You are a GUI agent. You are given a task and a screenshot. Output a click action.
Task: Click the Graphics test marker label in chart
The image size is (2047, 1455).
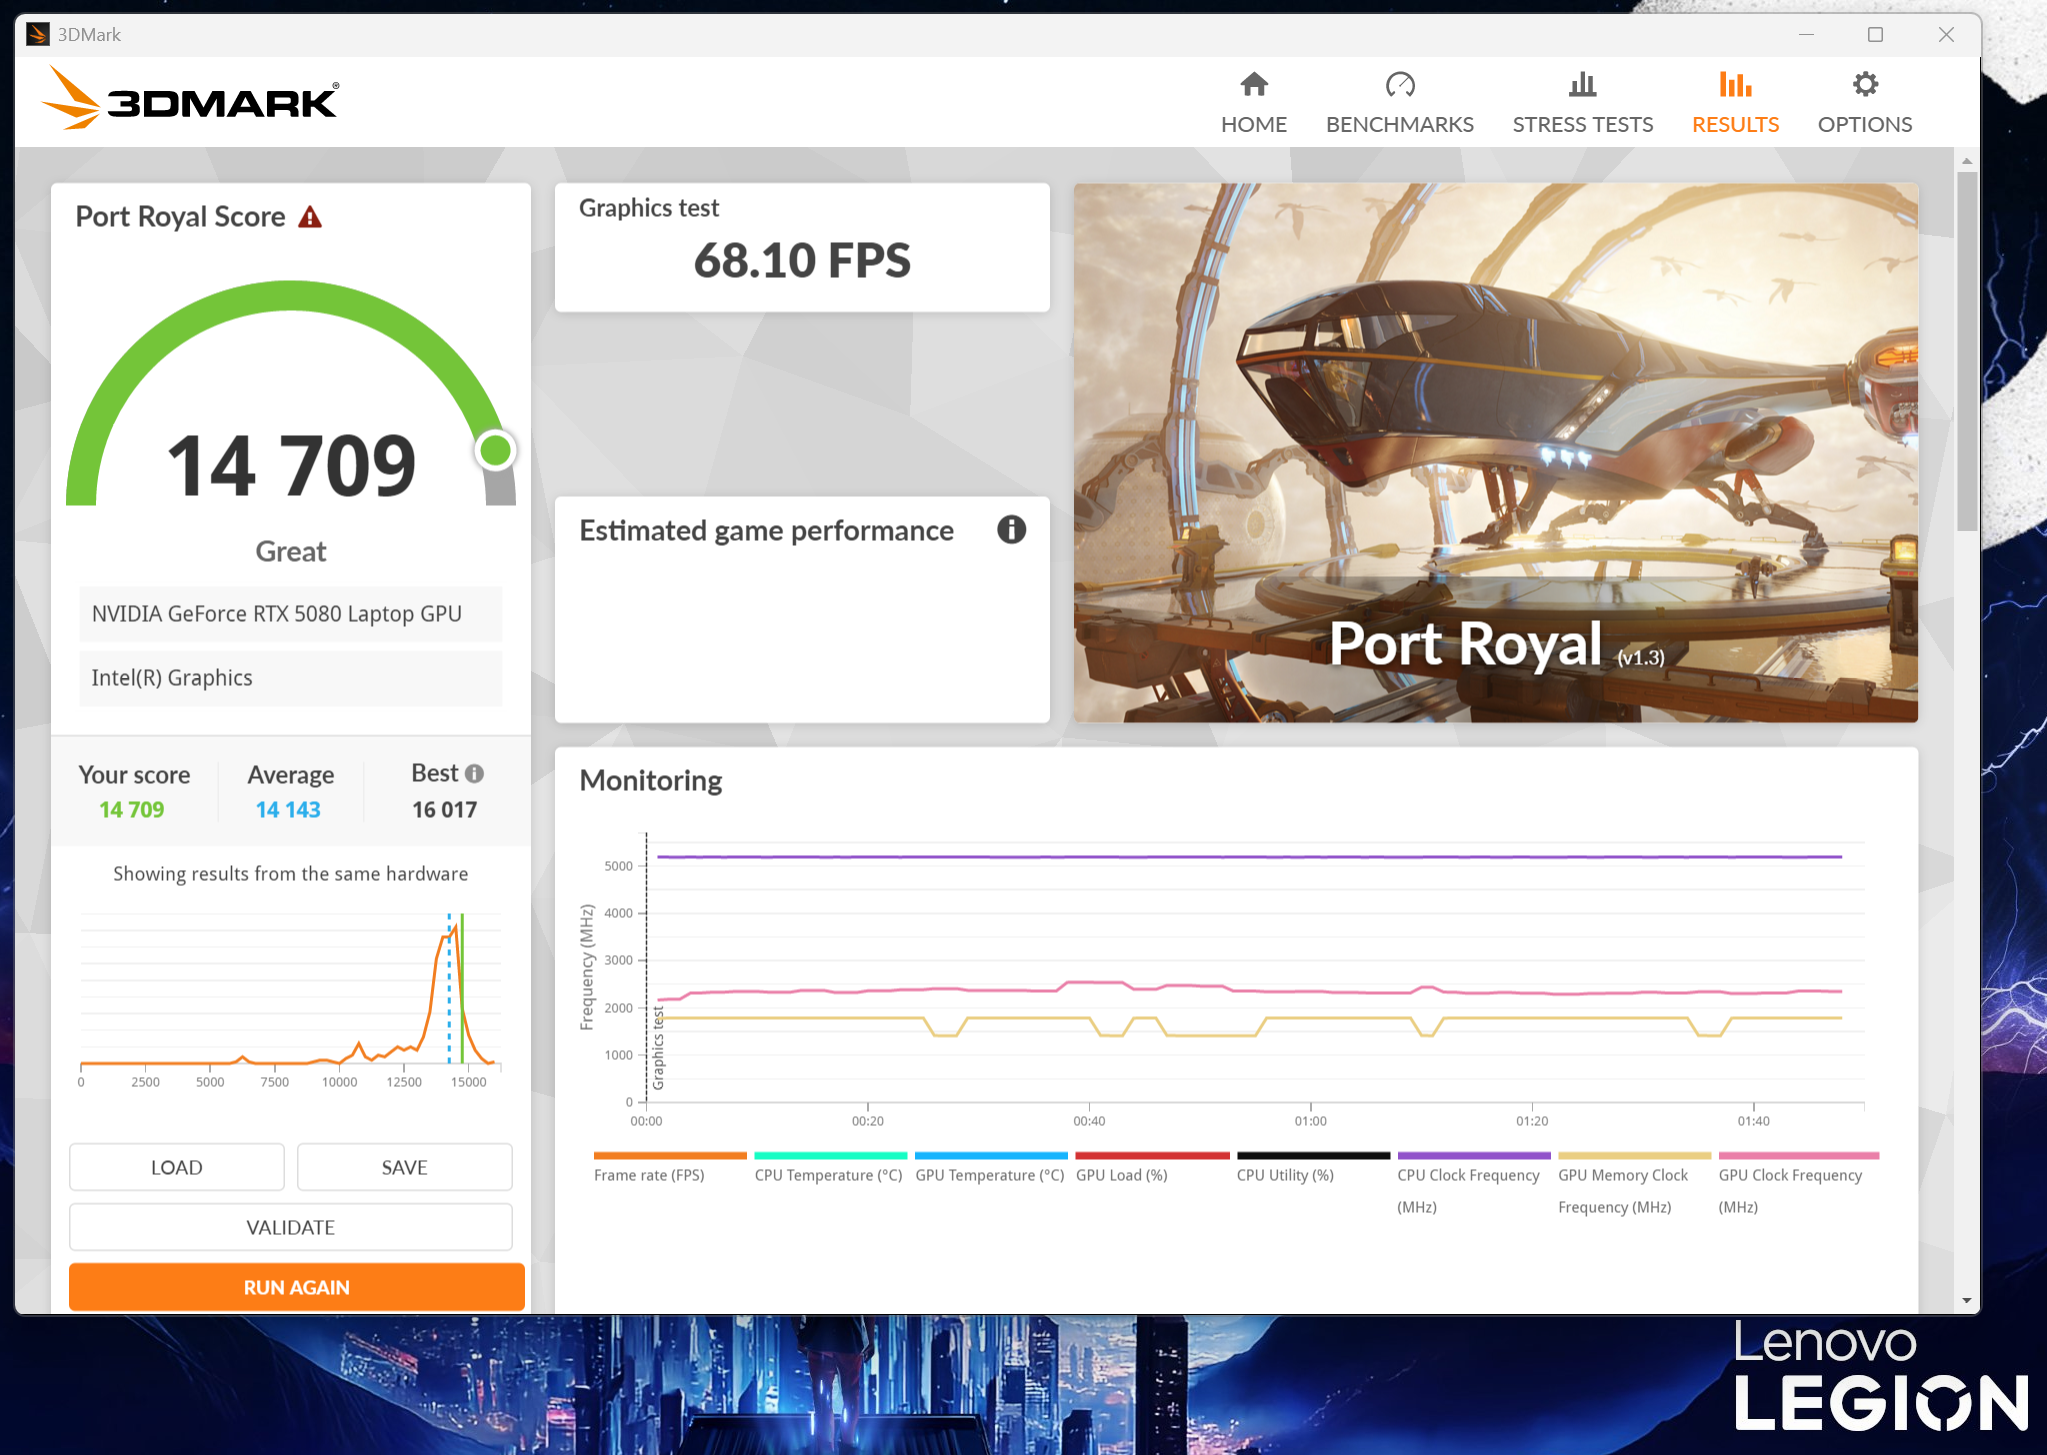tap(658, 1047)
